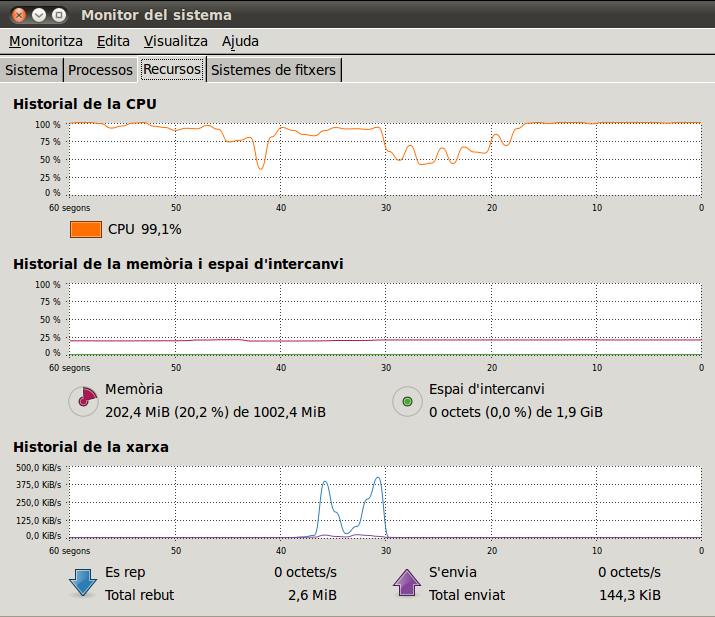Click the CPU history graph
This screenshot has width=715, height=617.
tap(384, 158)
